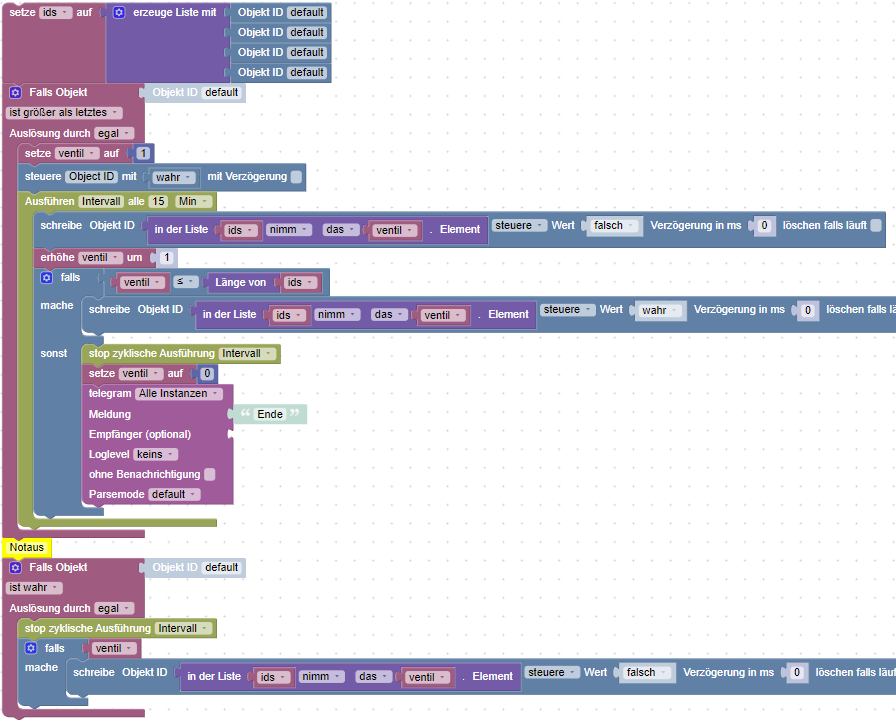The width and height of the screenshot is (896, 724).
Task: Toggle 'löschen falls läuft' checkbox in the 'falsch' write block inside the Intervall loop
Action: coord(875,226)
